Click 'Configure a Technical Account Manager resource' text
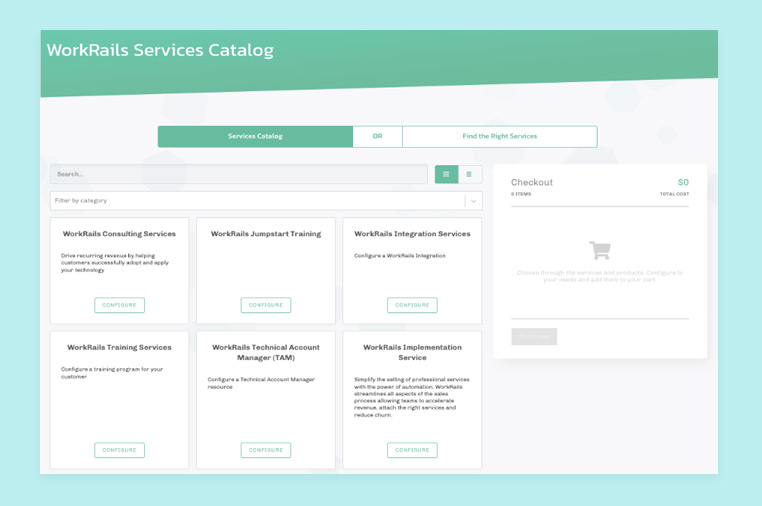This screenshot has width=762, height=506. [x=261, y=383]
